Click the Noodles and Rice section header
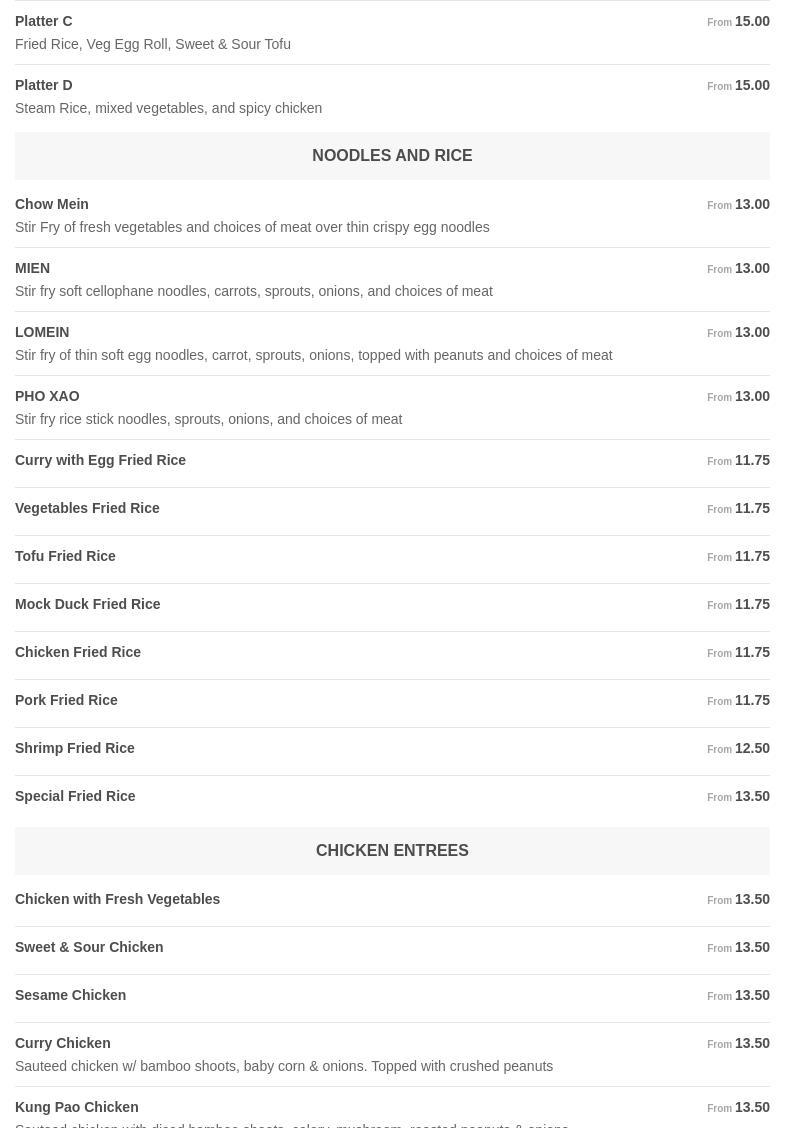This screenshot has height=1128, width=785. click(392, 156)
